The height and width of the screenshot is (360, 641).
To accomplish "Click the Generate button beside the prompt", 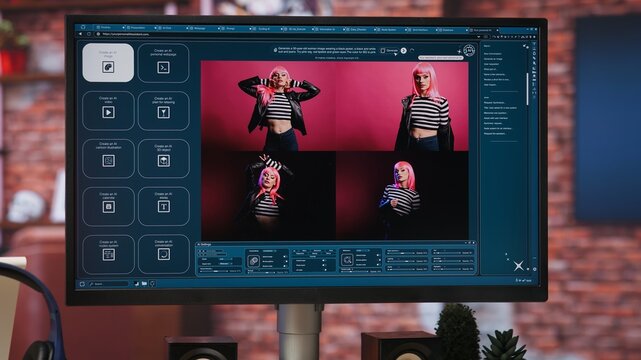I will 389,51.
